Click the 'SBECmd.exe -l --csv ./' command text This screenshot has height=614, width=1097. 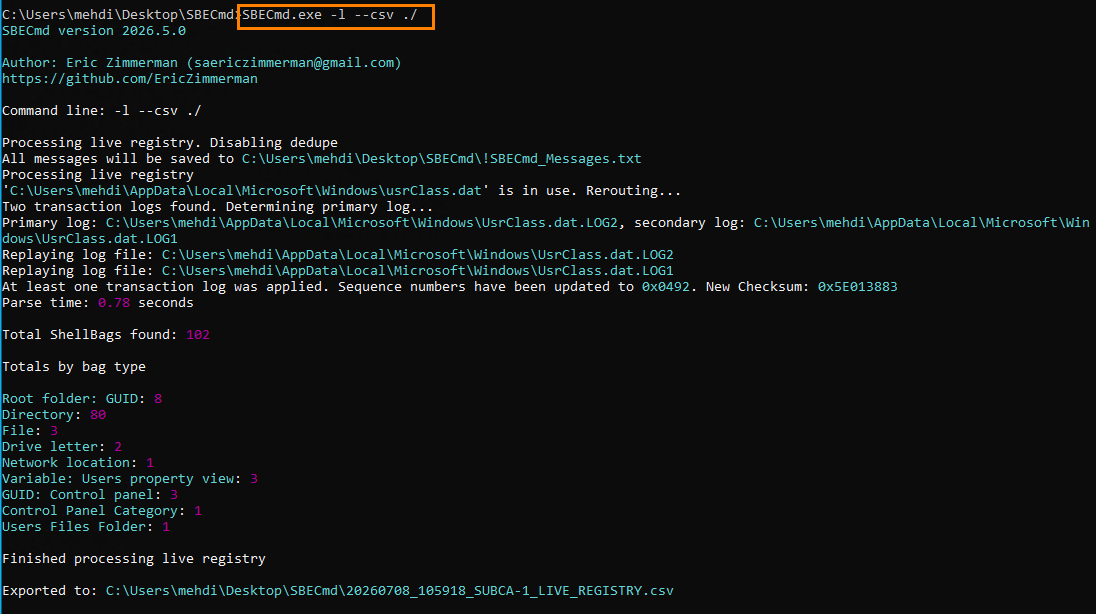330,15
